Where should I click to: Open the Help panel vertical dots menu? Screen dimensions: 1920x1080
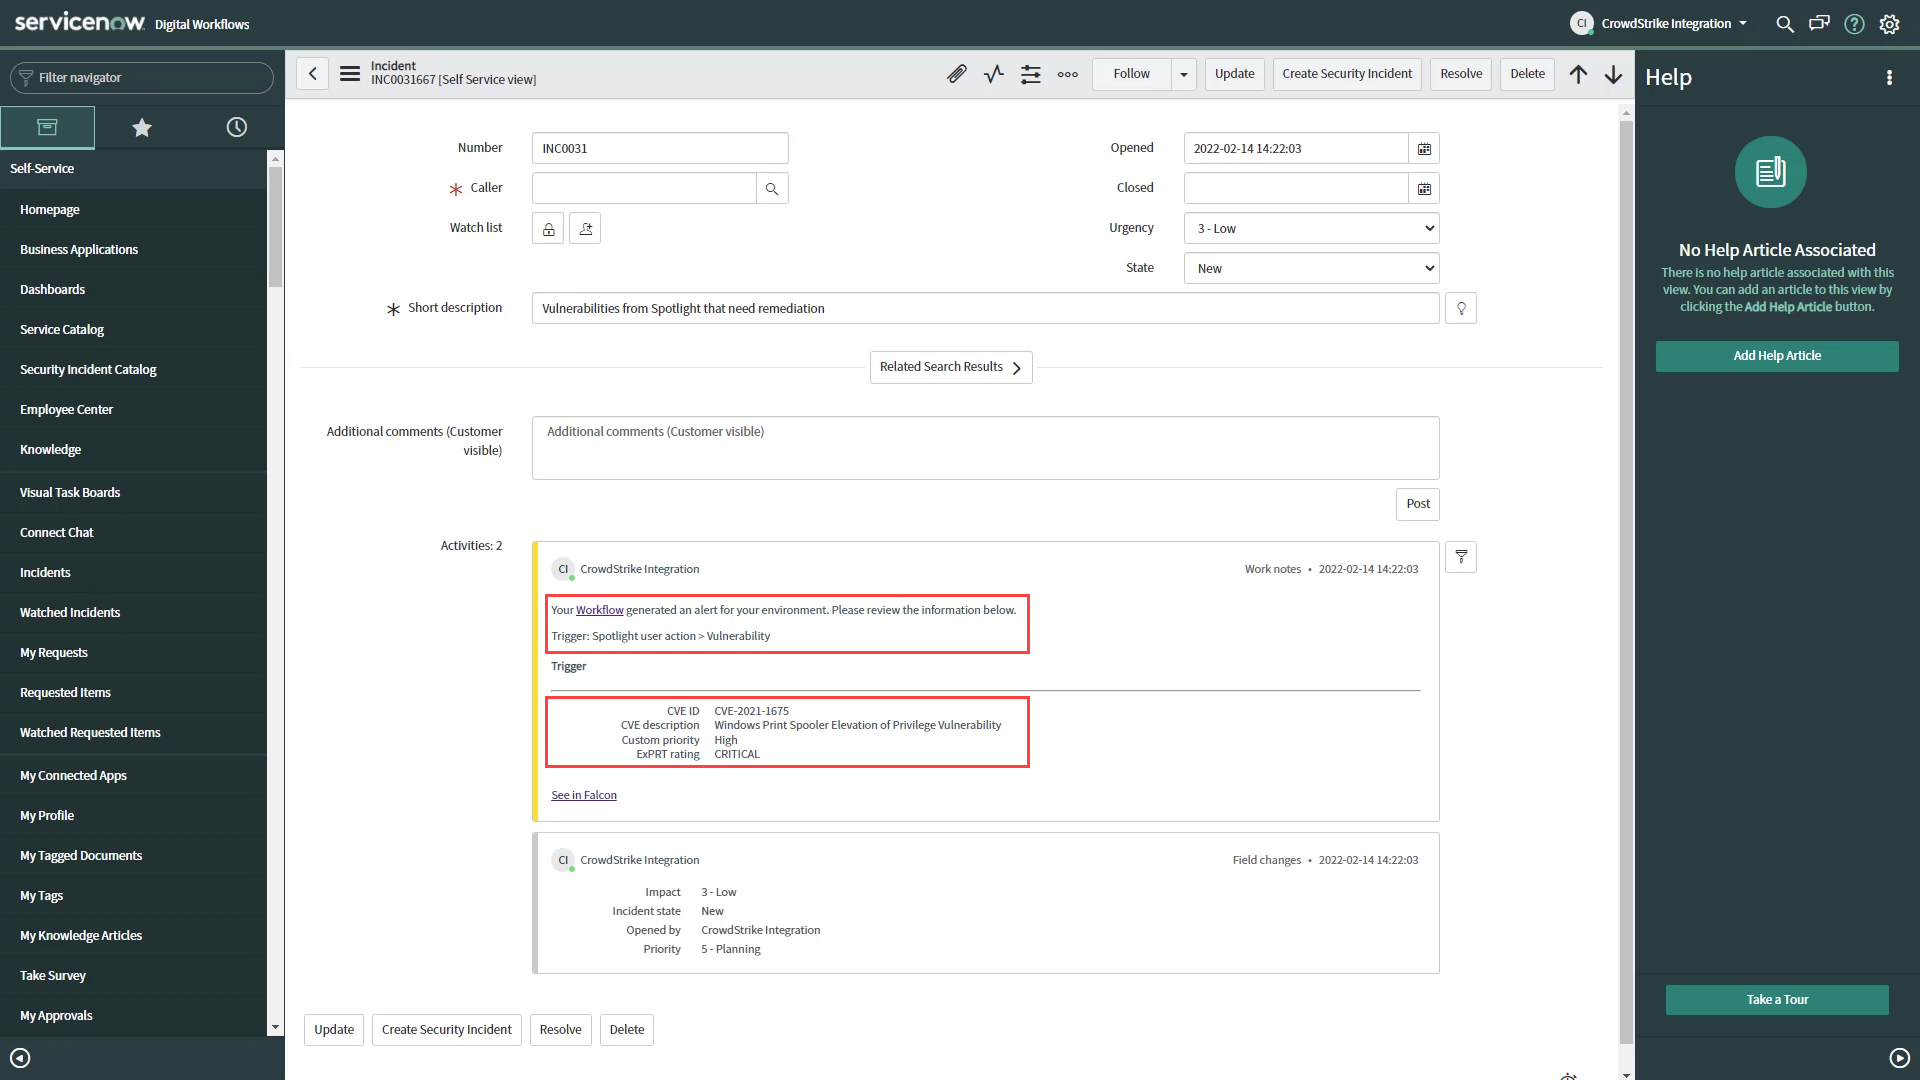pyautogui.click(x=1889, y=78)
